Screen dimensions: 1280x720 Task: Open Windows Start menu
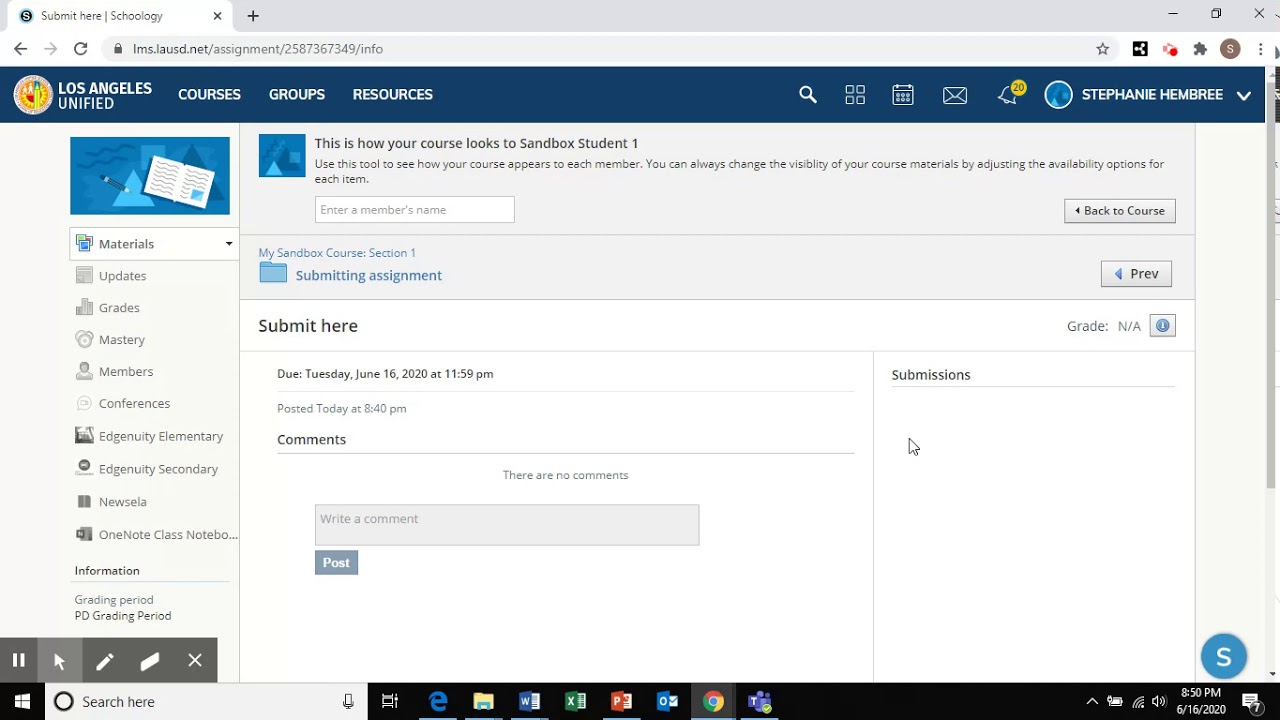click(x=22, y=702)
